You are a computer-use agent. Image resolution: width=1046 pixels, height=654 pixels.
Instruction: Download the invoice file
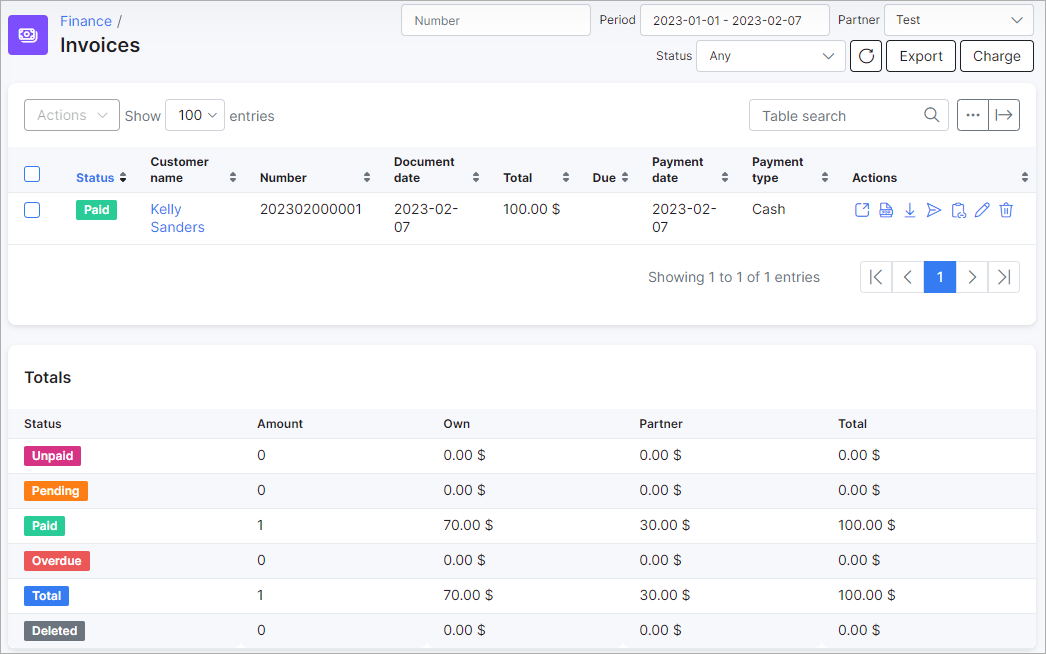(910, 210)
